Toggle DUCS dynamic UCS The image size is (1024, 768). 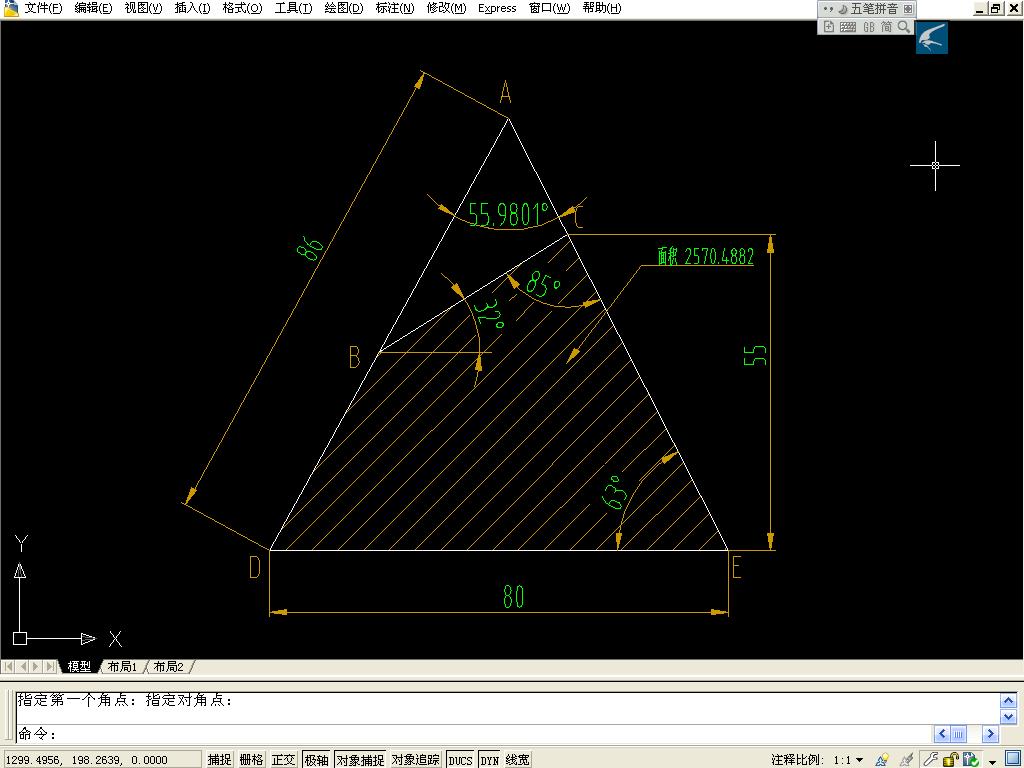(460, 760)
